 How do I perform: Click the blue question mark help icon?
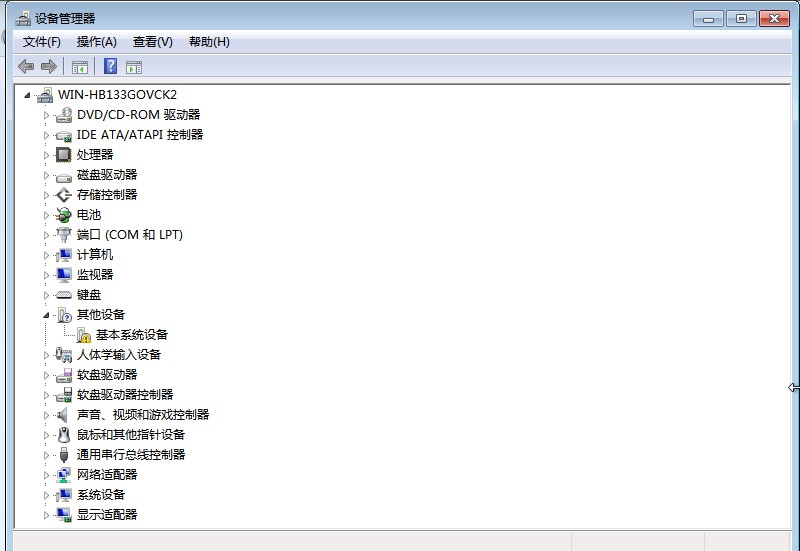110,67
